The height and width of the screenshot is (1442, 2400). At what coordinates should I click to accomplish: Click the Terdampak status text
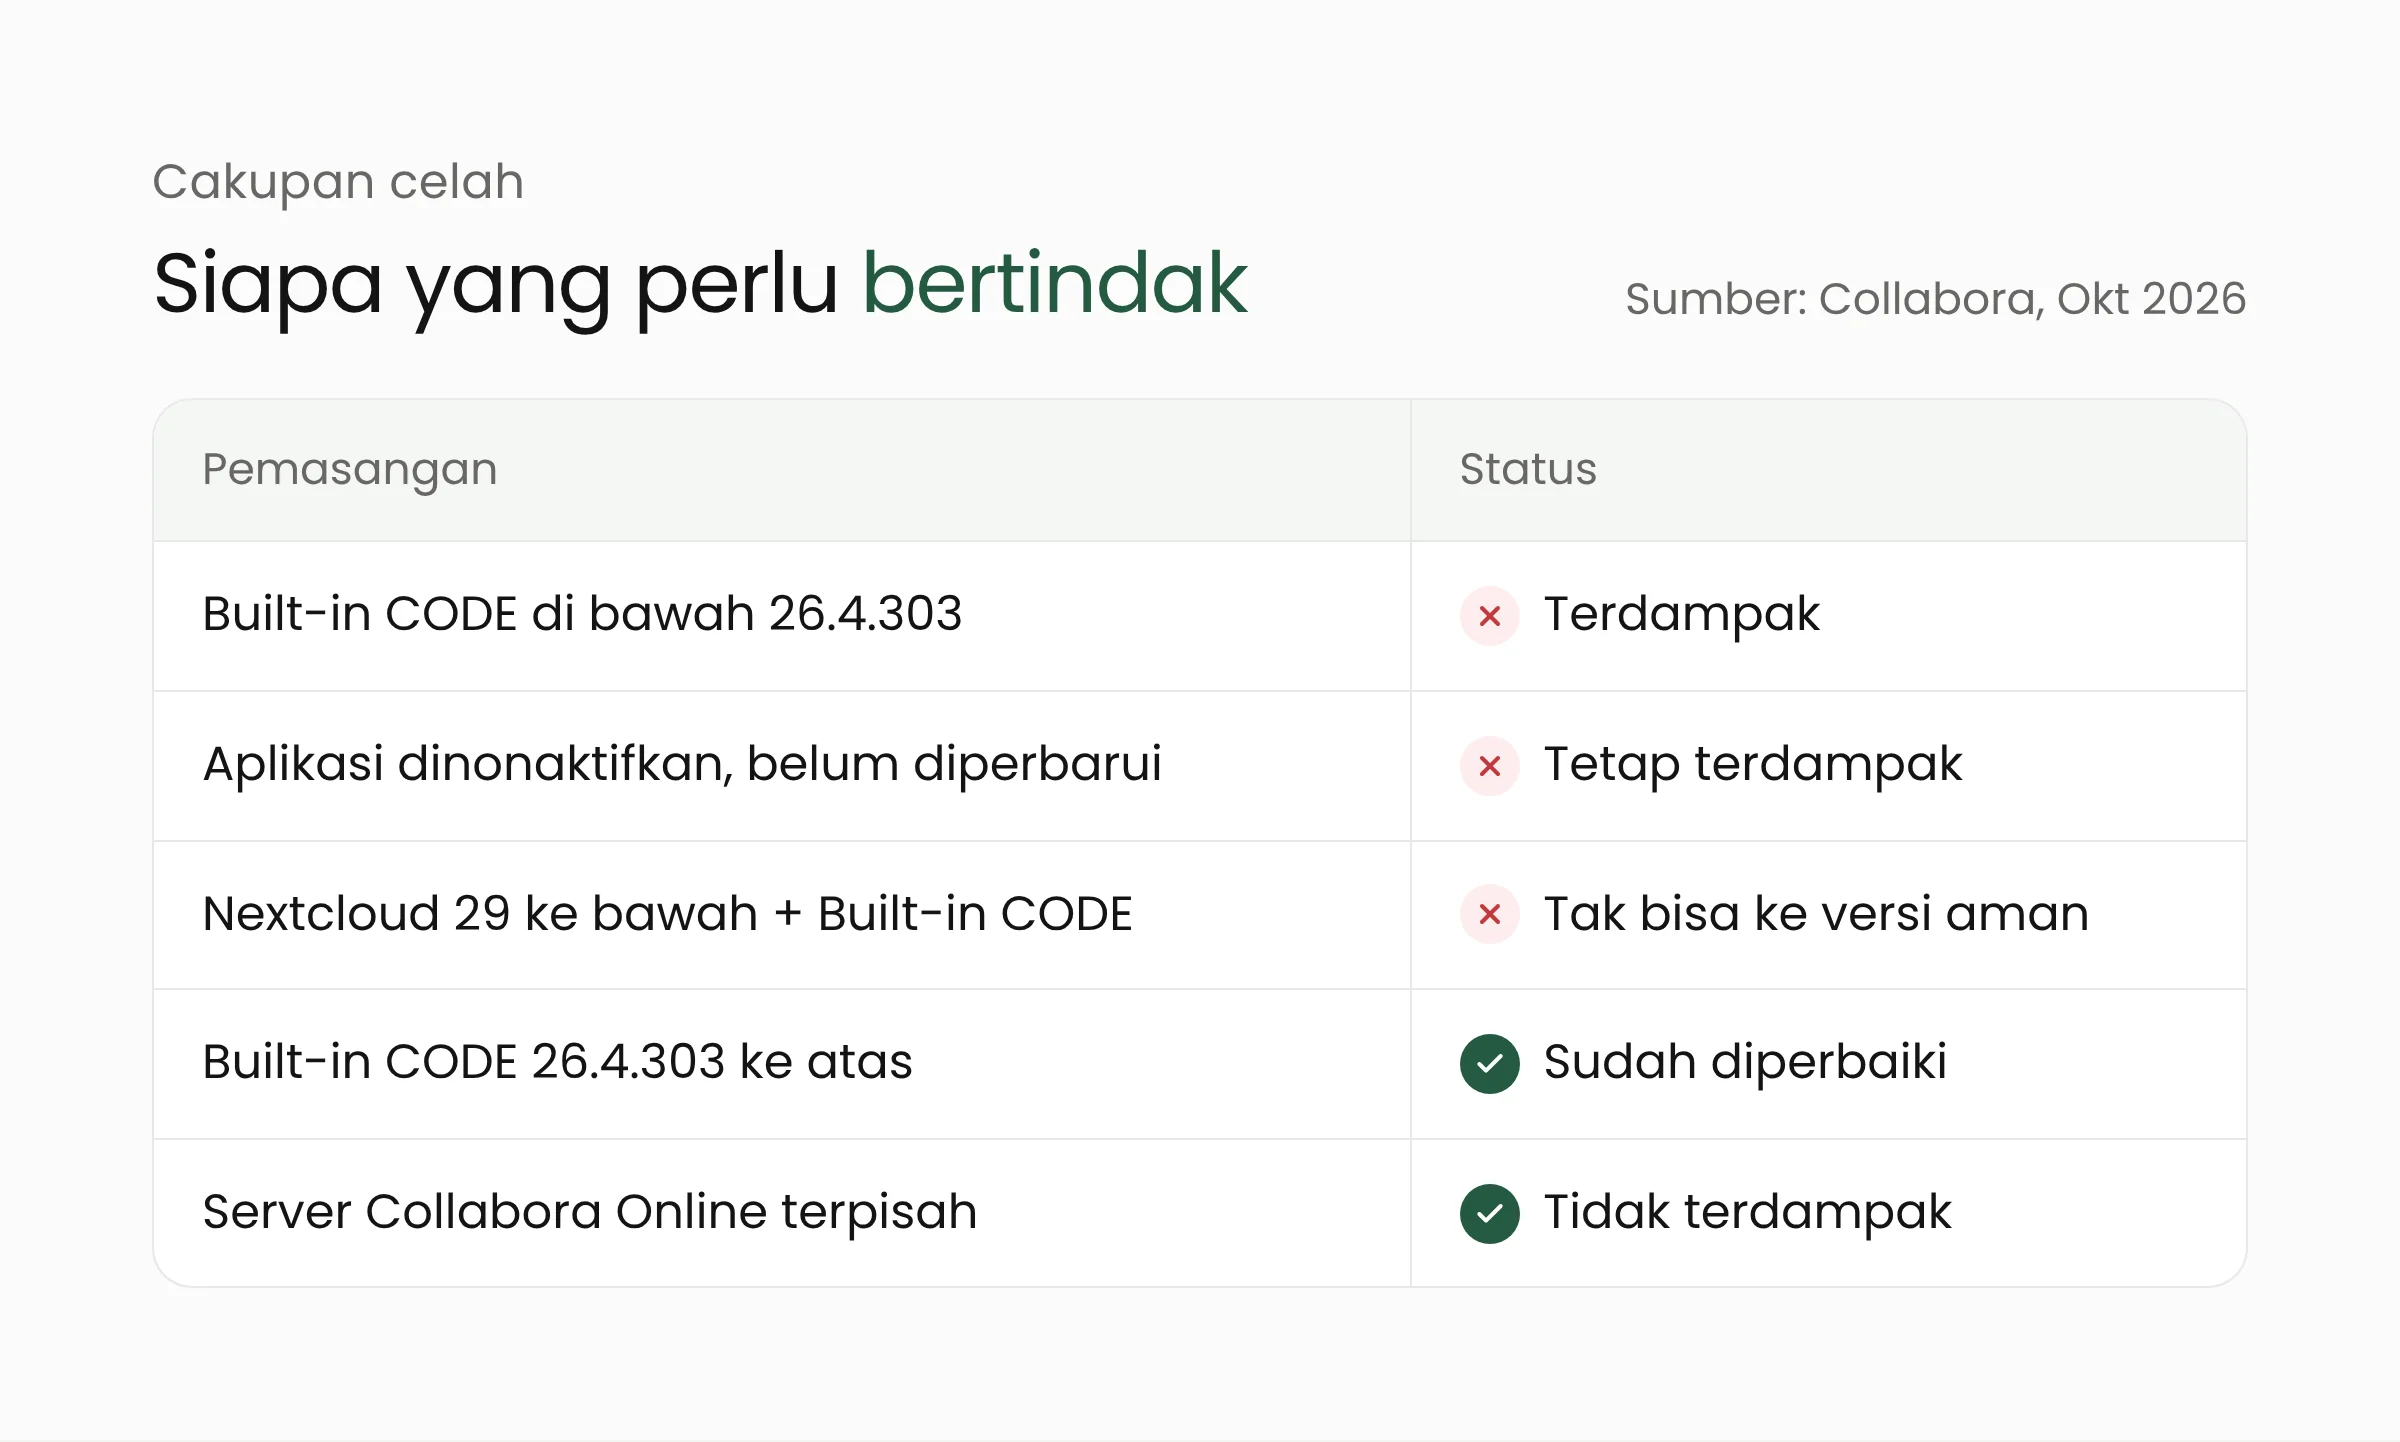1681,615
